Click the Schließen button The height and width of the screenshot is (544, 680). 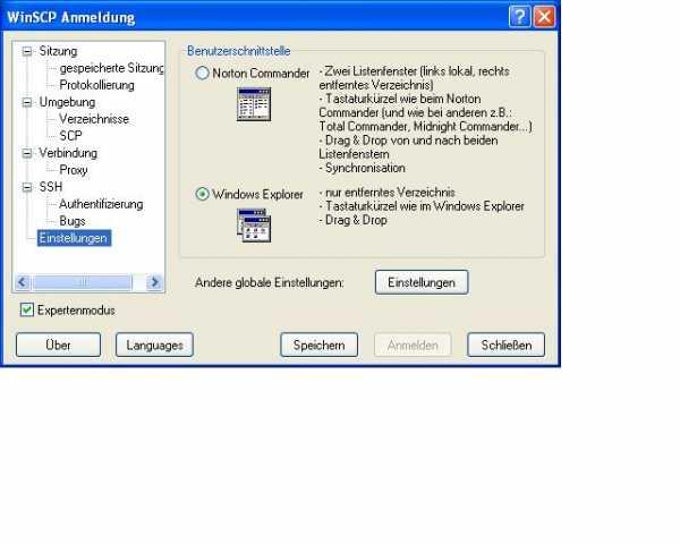point(506,345)
